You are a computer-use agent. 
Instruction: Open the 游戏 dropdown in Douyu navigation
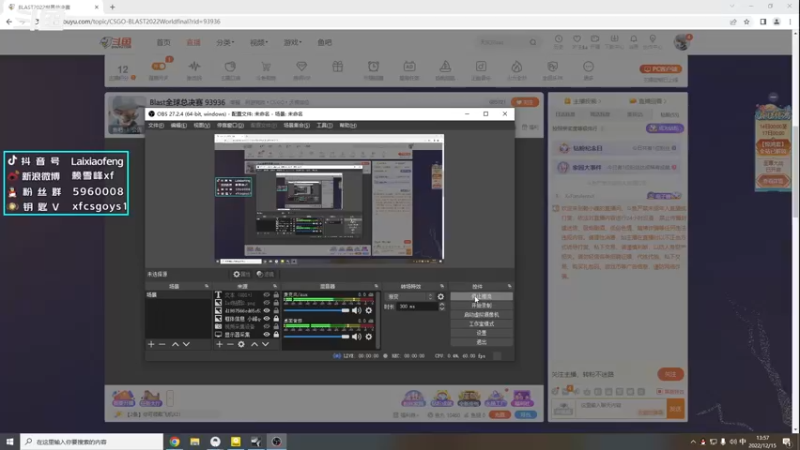pyautogui.click(x=292, y=42)
